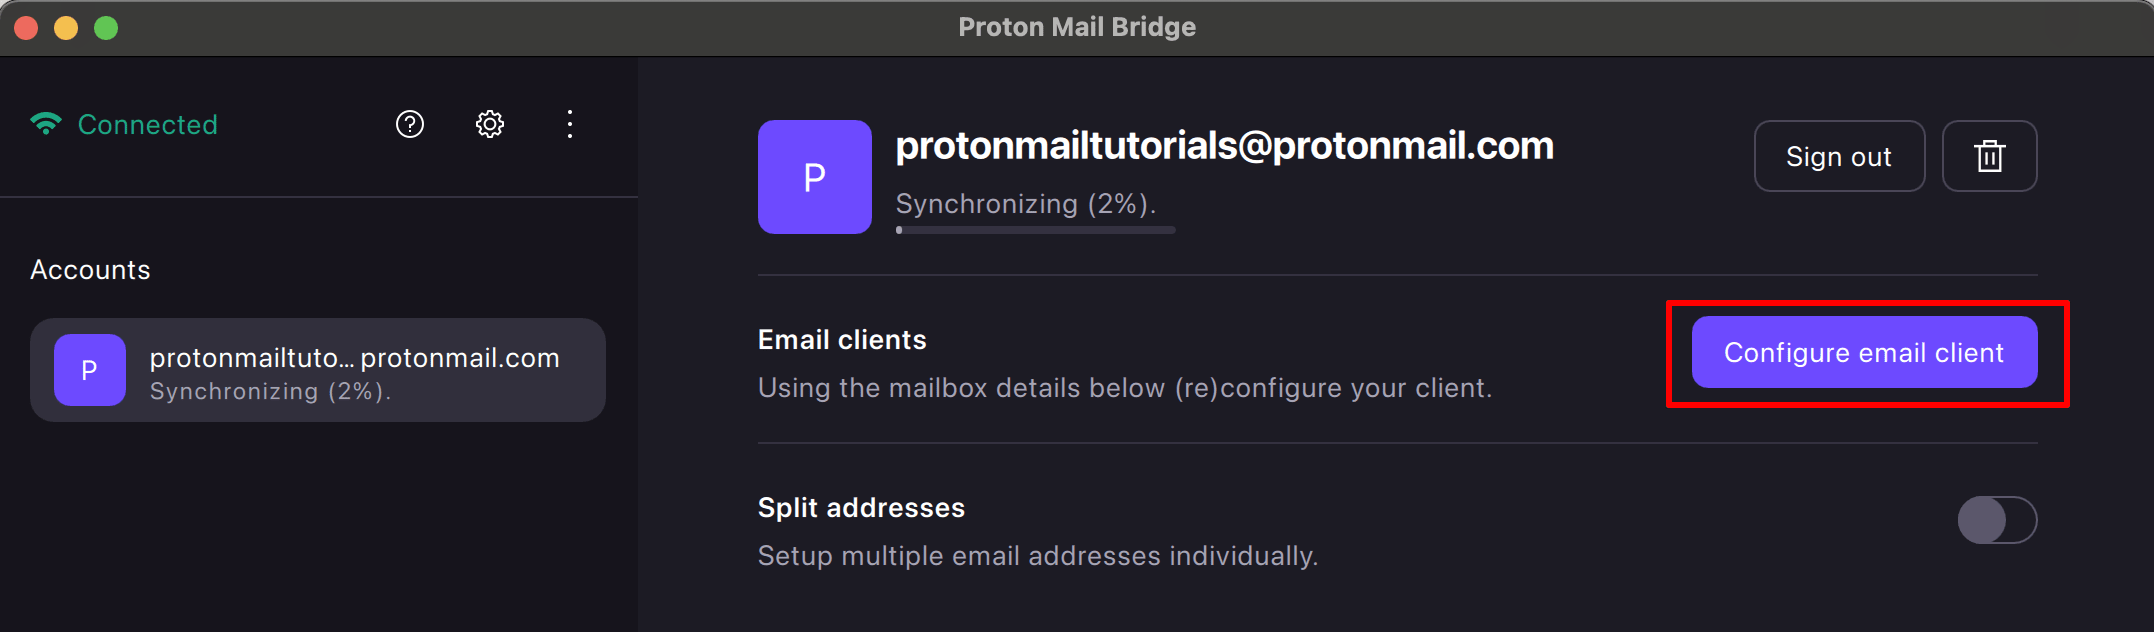
Task: Open the Accounts section heading
Action: pyautogui.click(x=90, y=269)
